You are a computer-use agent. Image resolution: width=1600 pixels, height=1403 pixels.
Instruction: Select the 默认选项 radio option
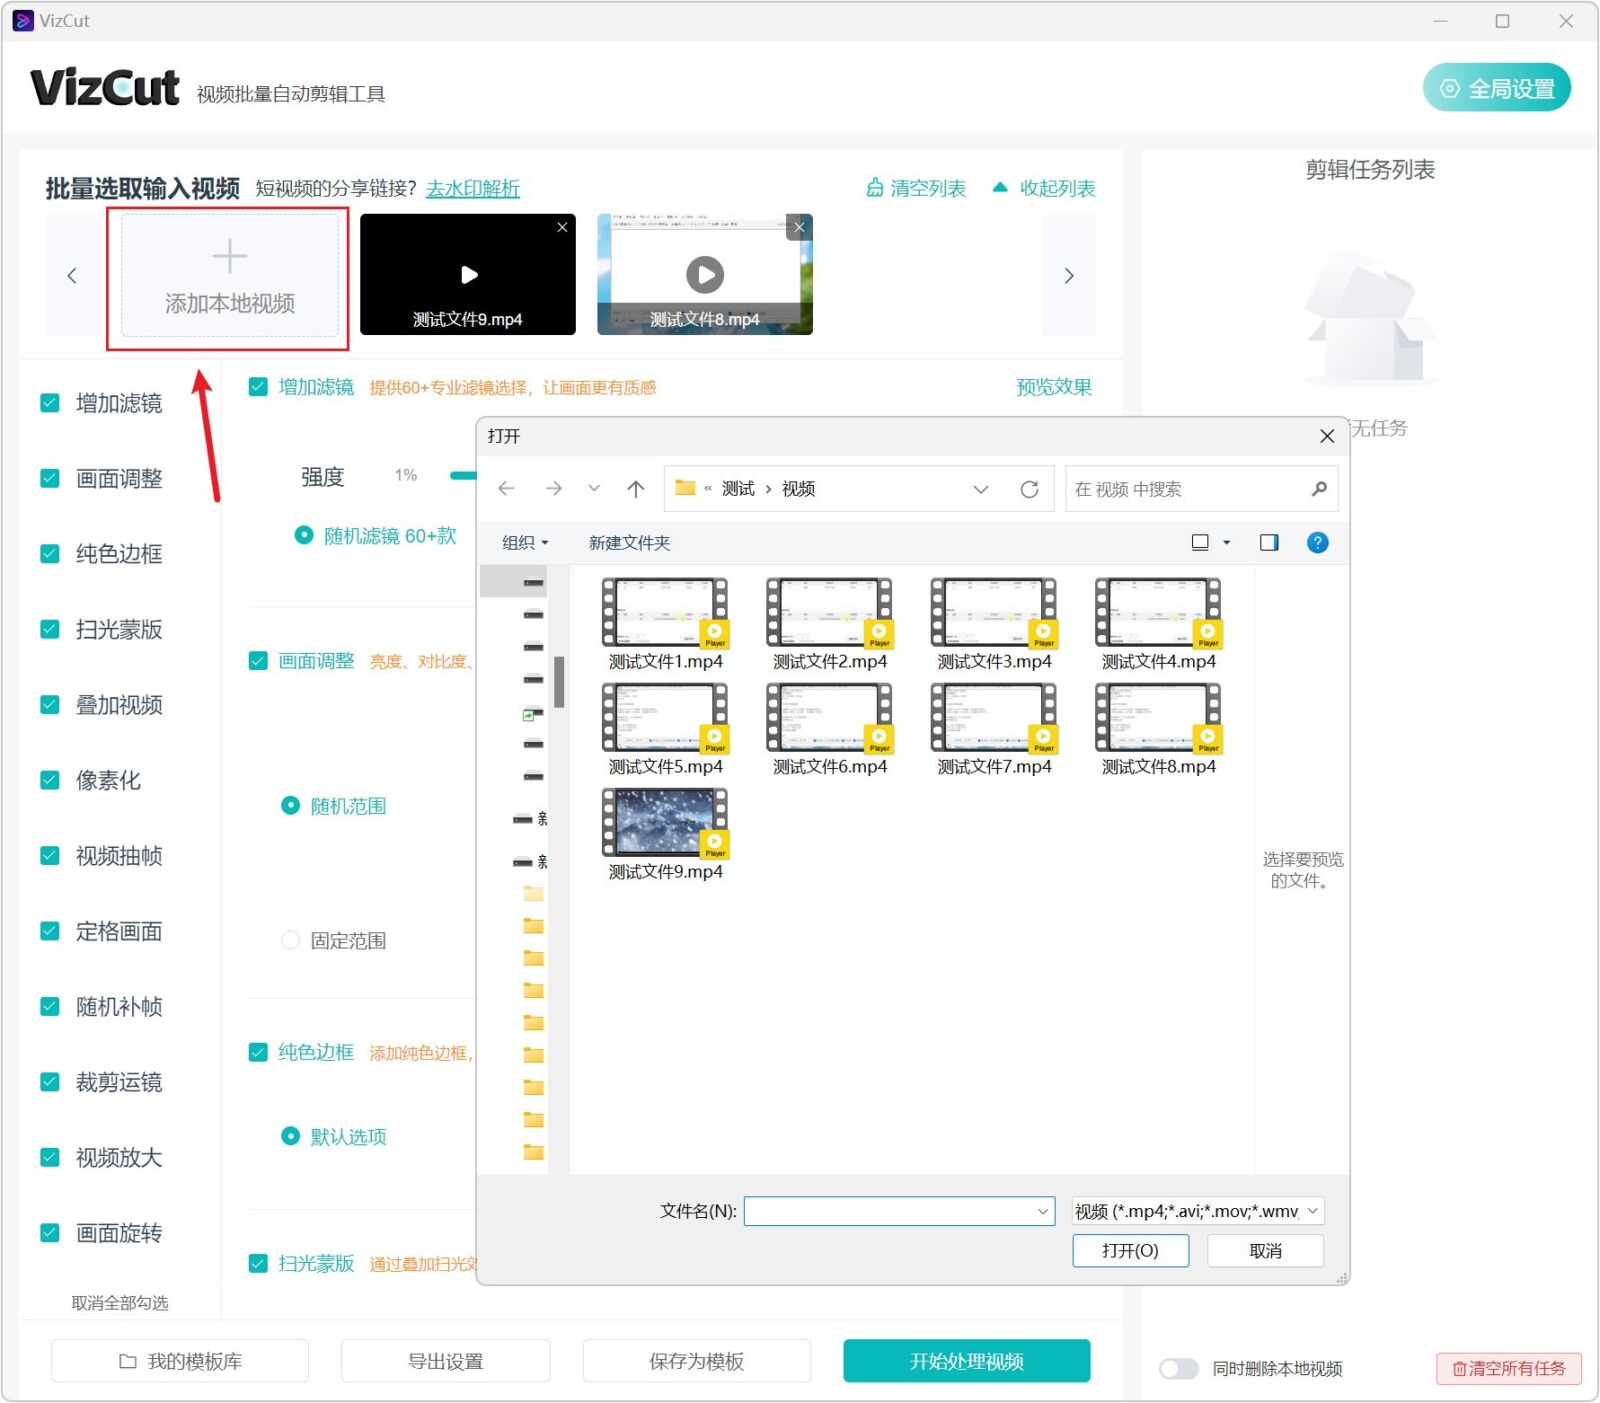coord(290,1136)
